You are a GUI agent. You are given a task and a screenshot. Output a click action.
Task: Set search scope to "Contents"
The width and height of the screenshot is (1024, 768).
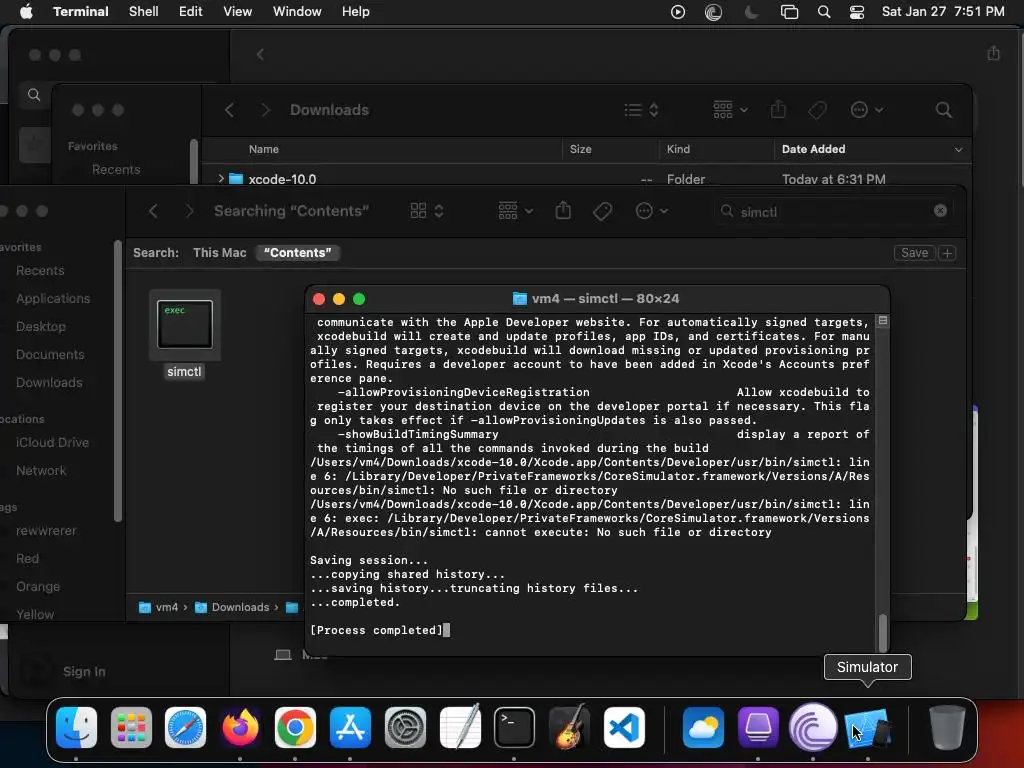coord(298,253)
